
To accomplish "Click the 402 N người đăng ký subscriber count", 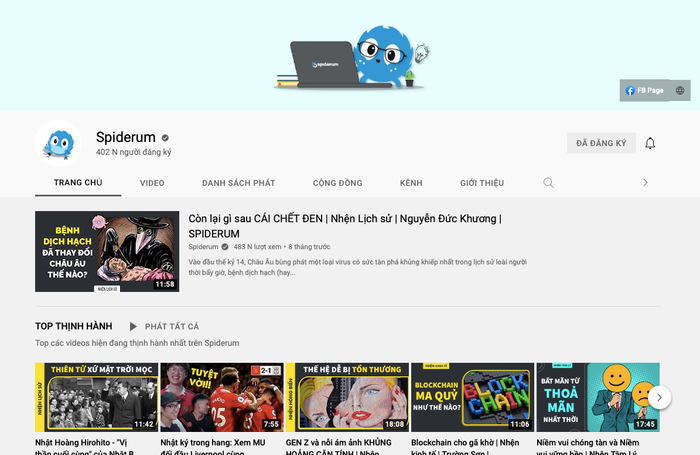I will [x=133, y=152].
